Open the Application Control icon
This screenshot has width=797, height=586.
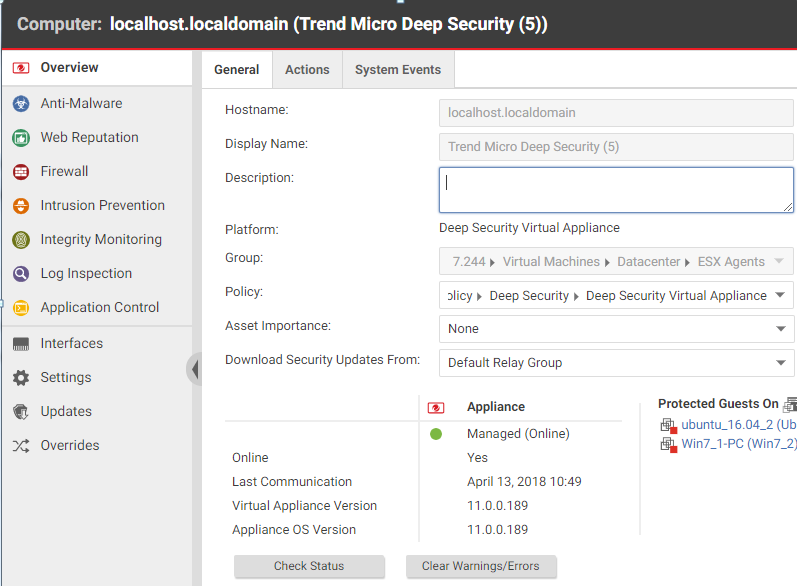point(20,308)
